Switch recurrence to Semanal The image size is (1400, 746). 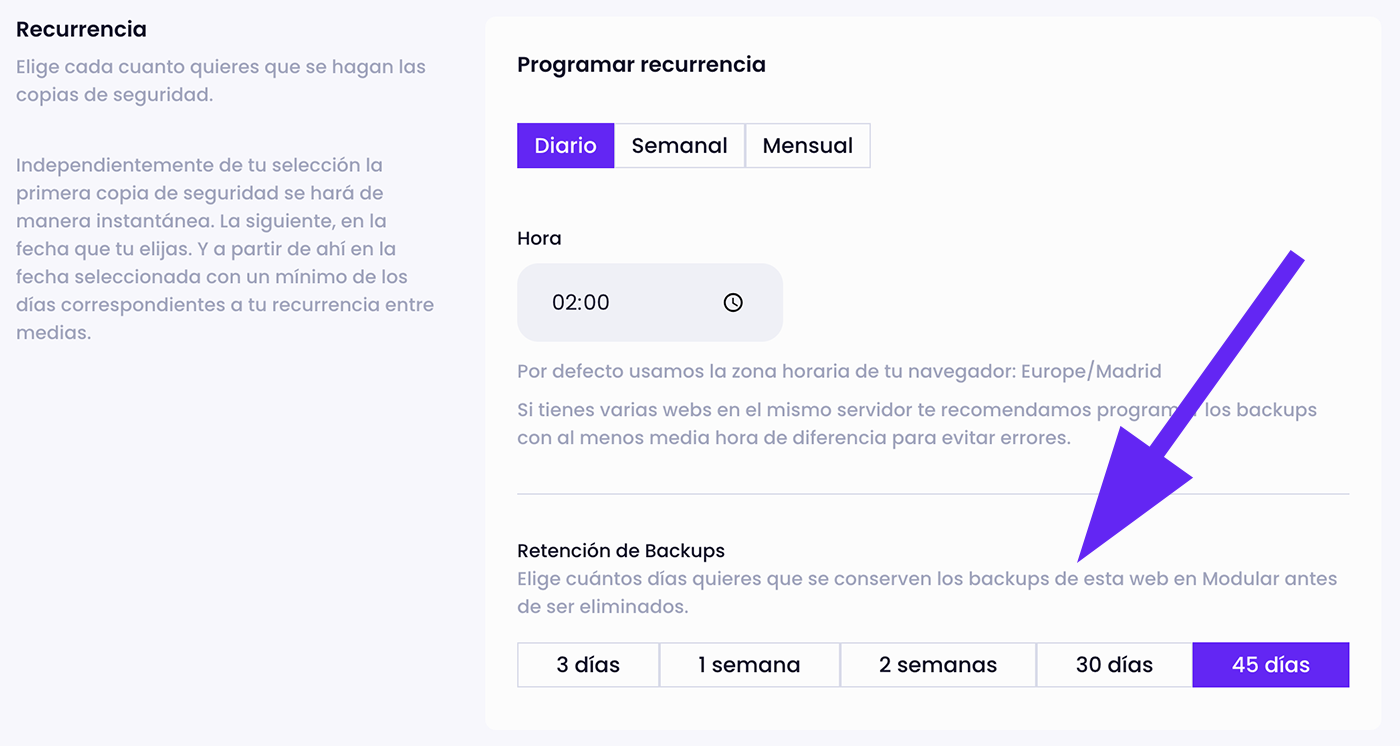click(679, 145)
